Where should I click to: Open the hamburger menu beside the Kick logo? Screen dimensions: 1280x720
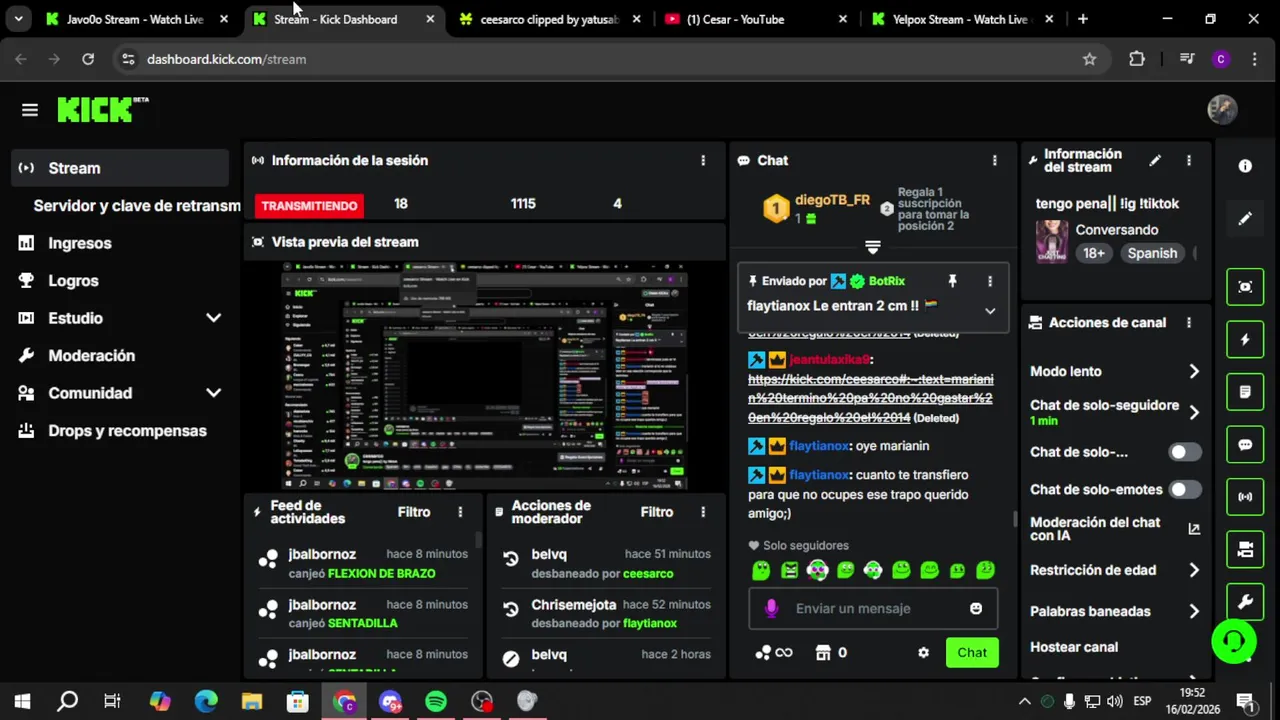click(x=29, y=110)
